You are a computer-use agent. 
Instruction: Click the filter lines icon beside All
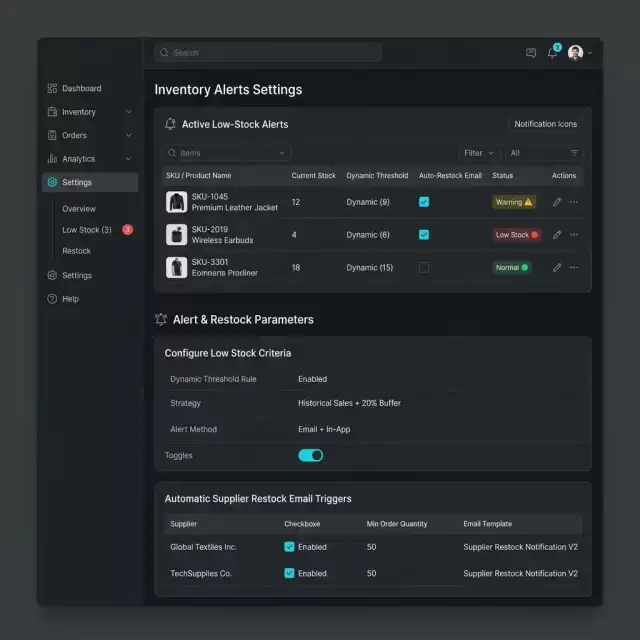tap(574, 153)
